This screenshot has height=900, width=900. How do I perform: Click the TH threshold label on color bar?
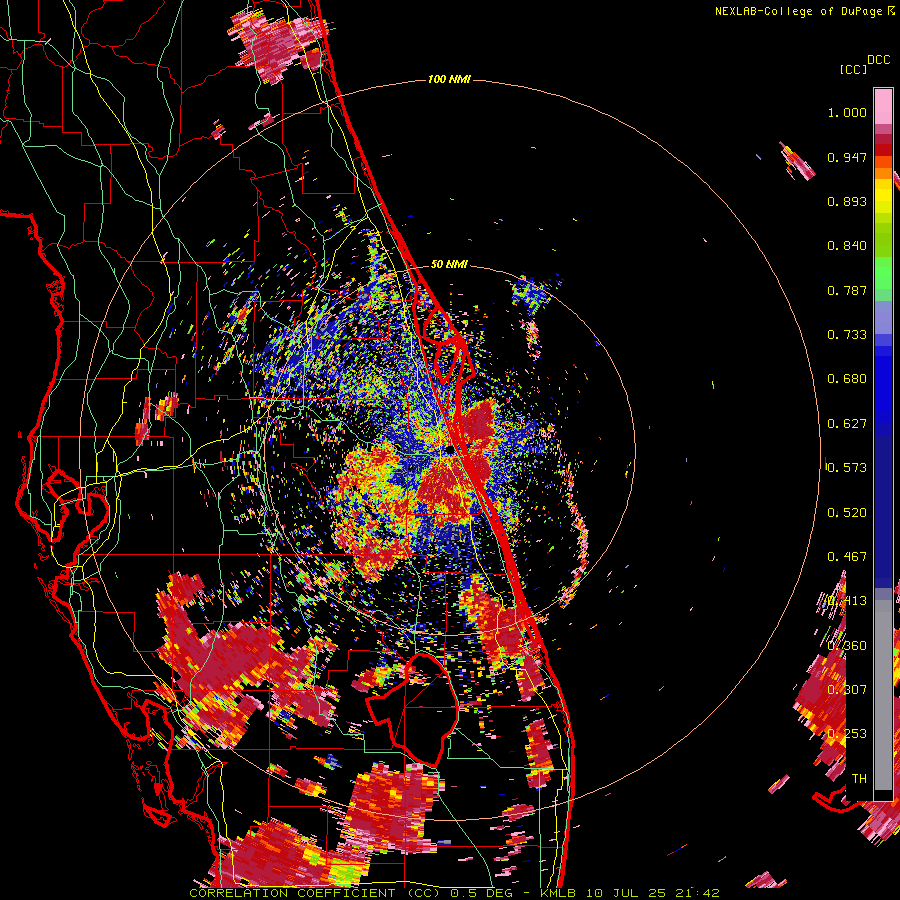coord(859,779)
